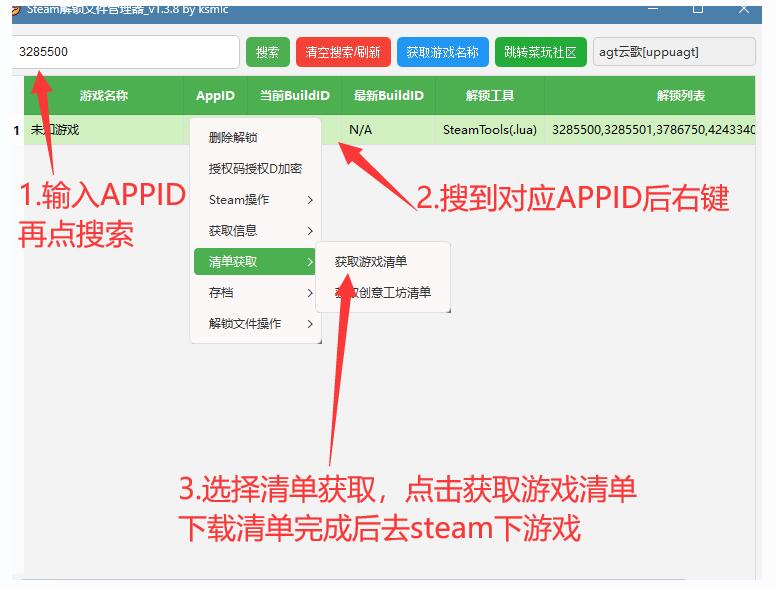Sort by the AppID column header
776x590 pixels.
[215, 96]
